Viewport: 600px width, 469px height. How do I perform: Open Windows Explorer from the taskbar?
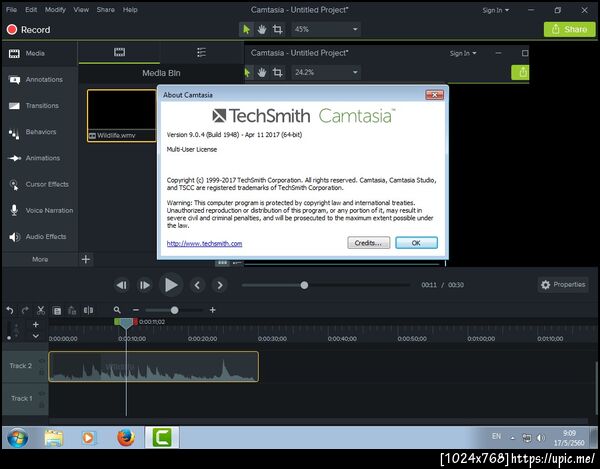click(54, 437)
